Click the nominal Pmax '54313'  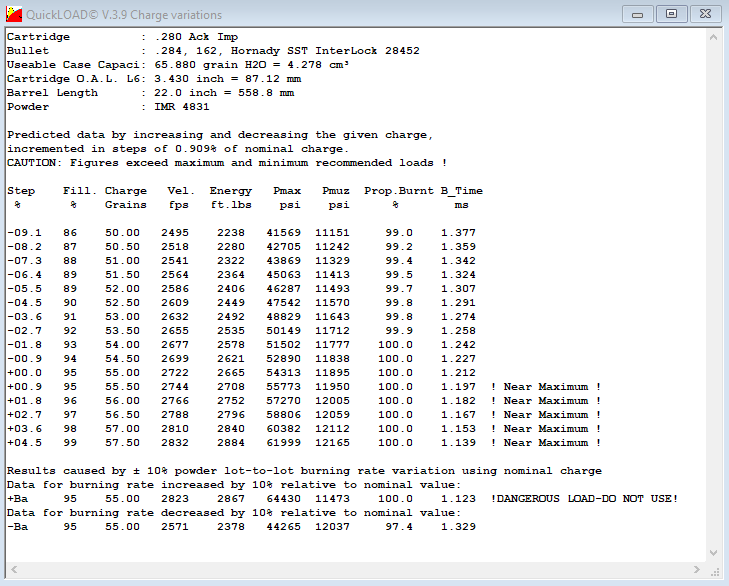click(284, 373)
